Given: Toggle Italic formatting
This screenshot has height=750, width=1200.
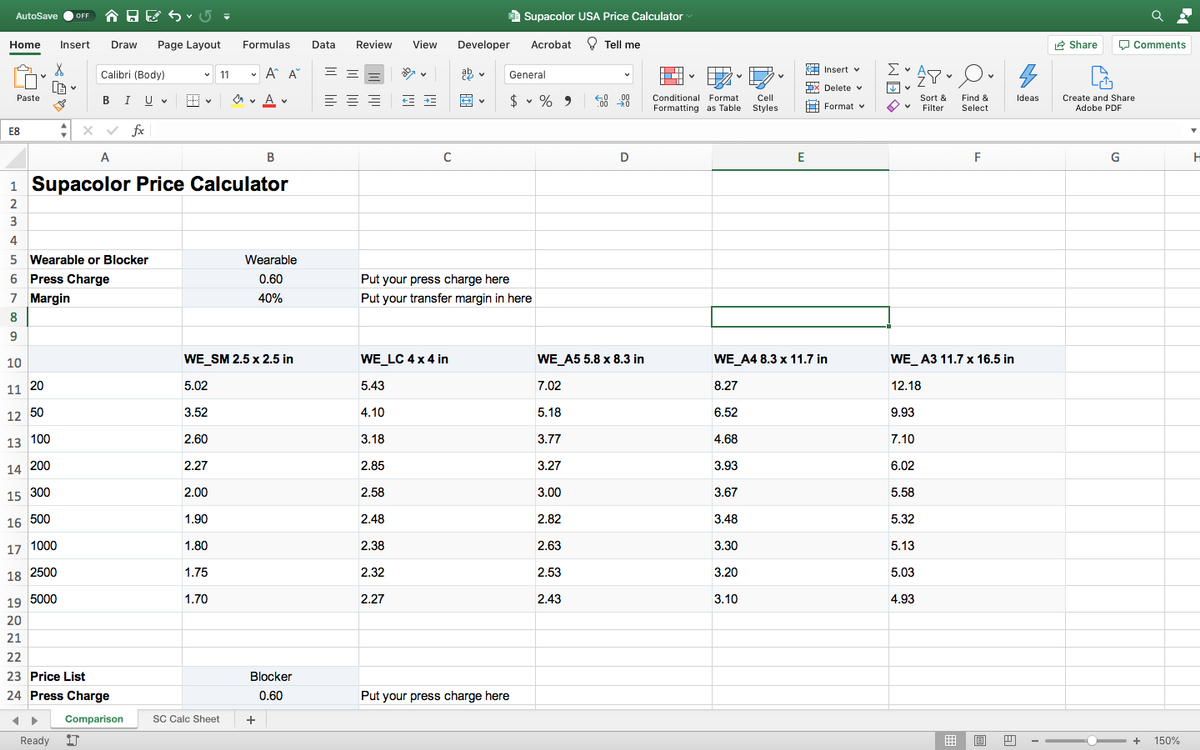Looking at the screenshot, I should click(x=128, y=100).
